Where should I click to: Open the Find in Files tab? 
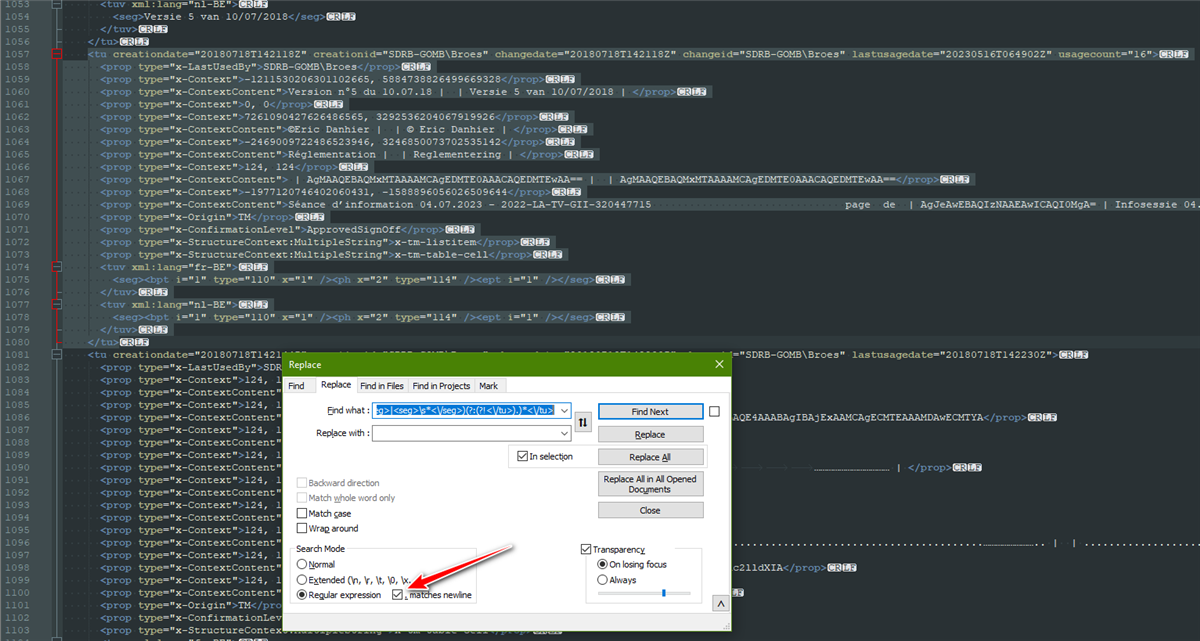click(382, 386)
